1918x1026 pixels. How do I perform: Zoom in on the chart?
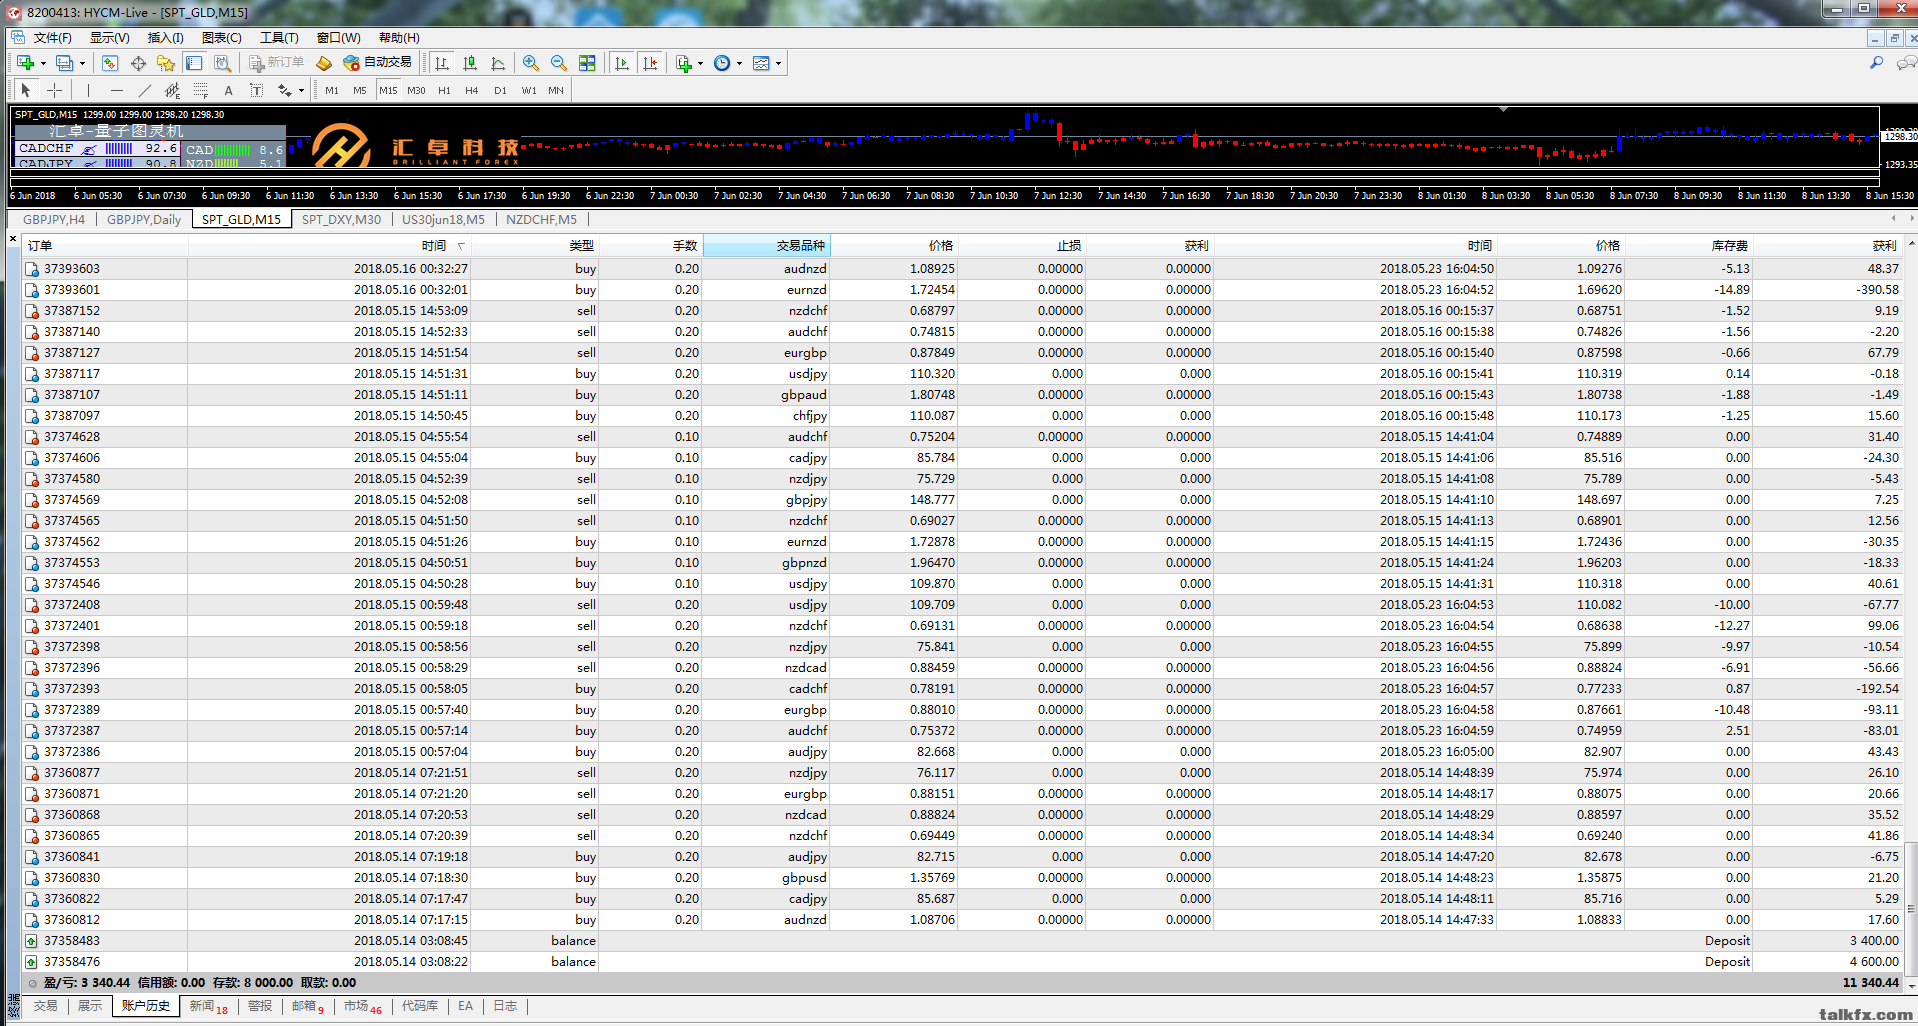pos(531,63)
